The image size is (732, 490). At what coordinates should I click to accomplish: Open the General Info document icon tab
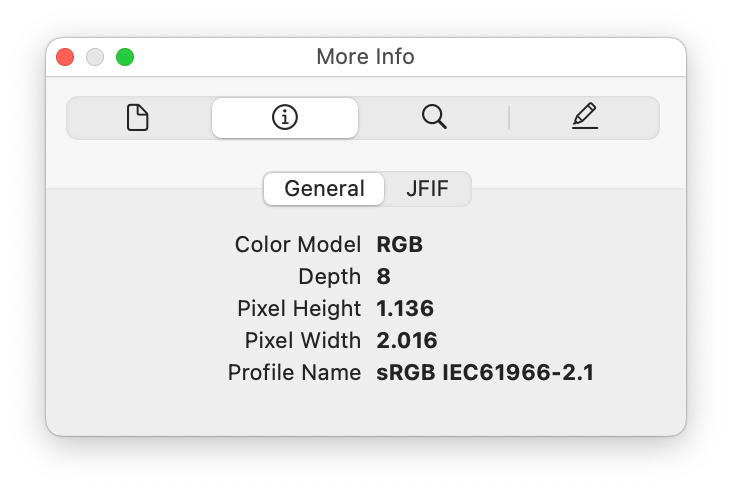(138, 118)
